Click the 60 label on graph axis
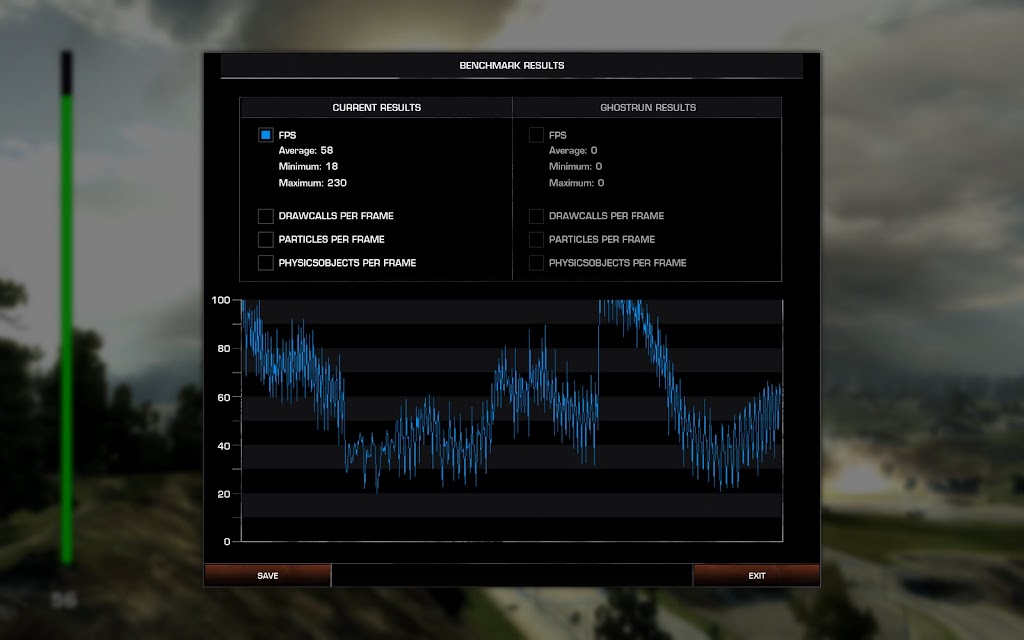The image size is (1024, 640). [x=224, y=397]
